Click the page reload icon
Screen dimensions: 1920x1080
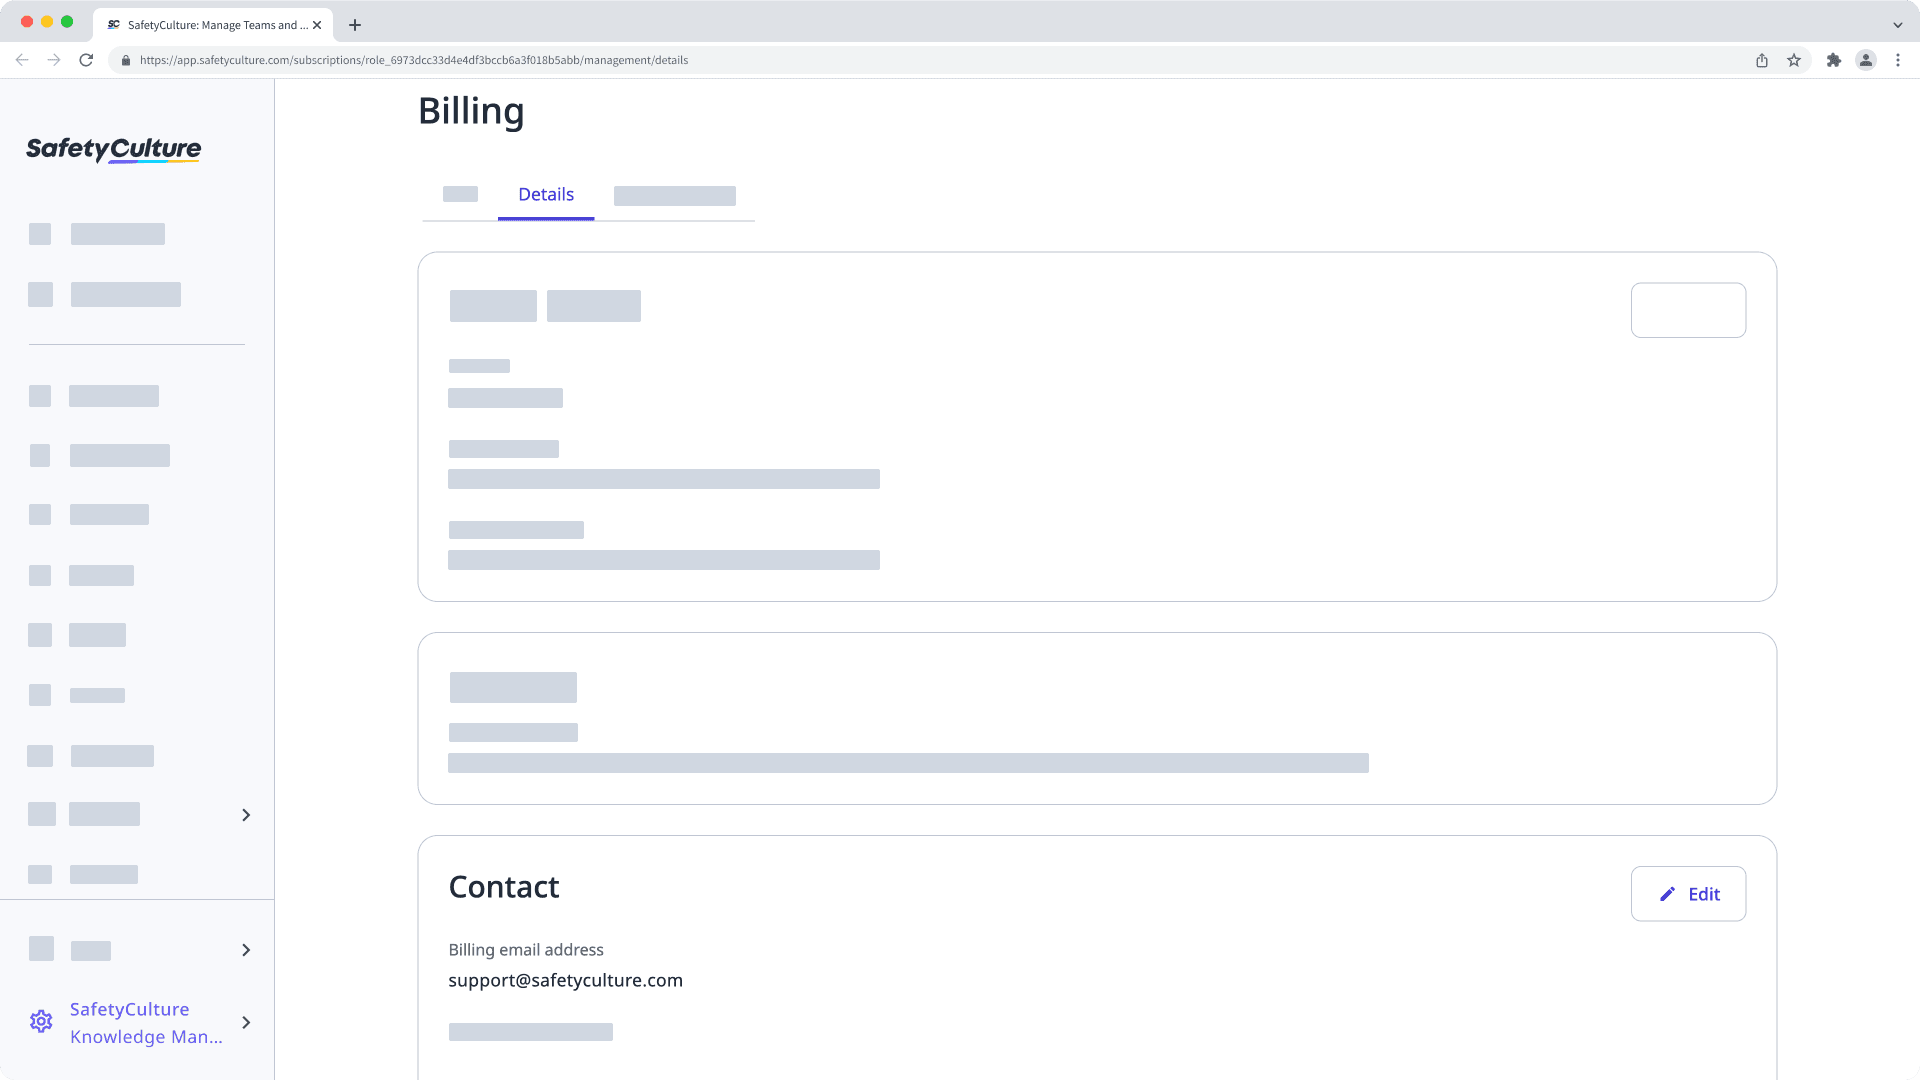pyautogui.click(x=87, y=60)
